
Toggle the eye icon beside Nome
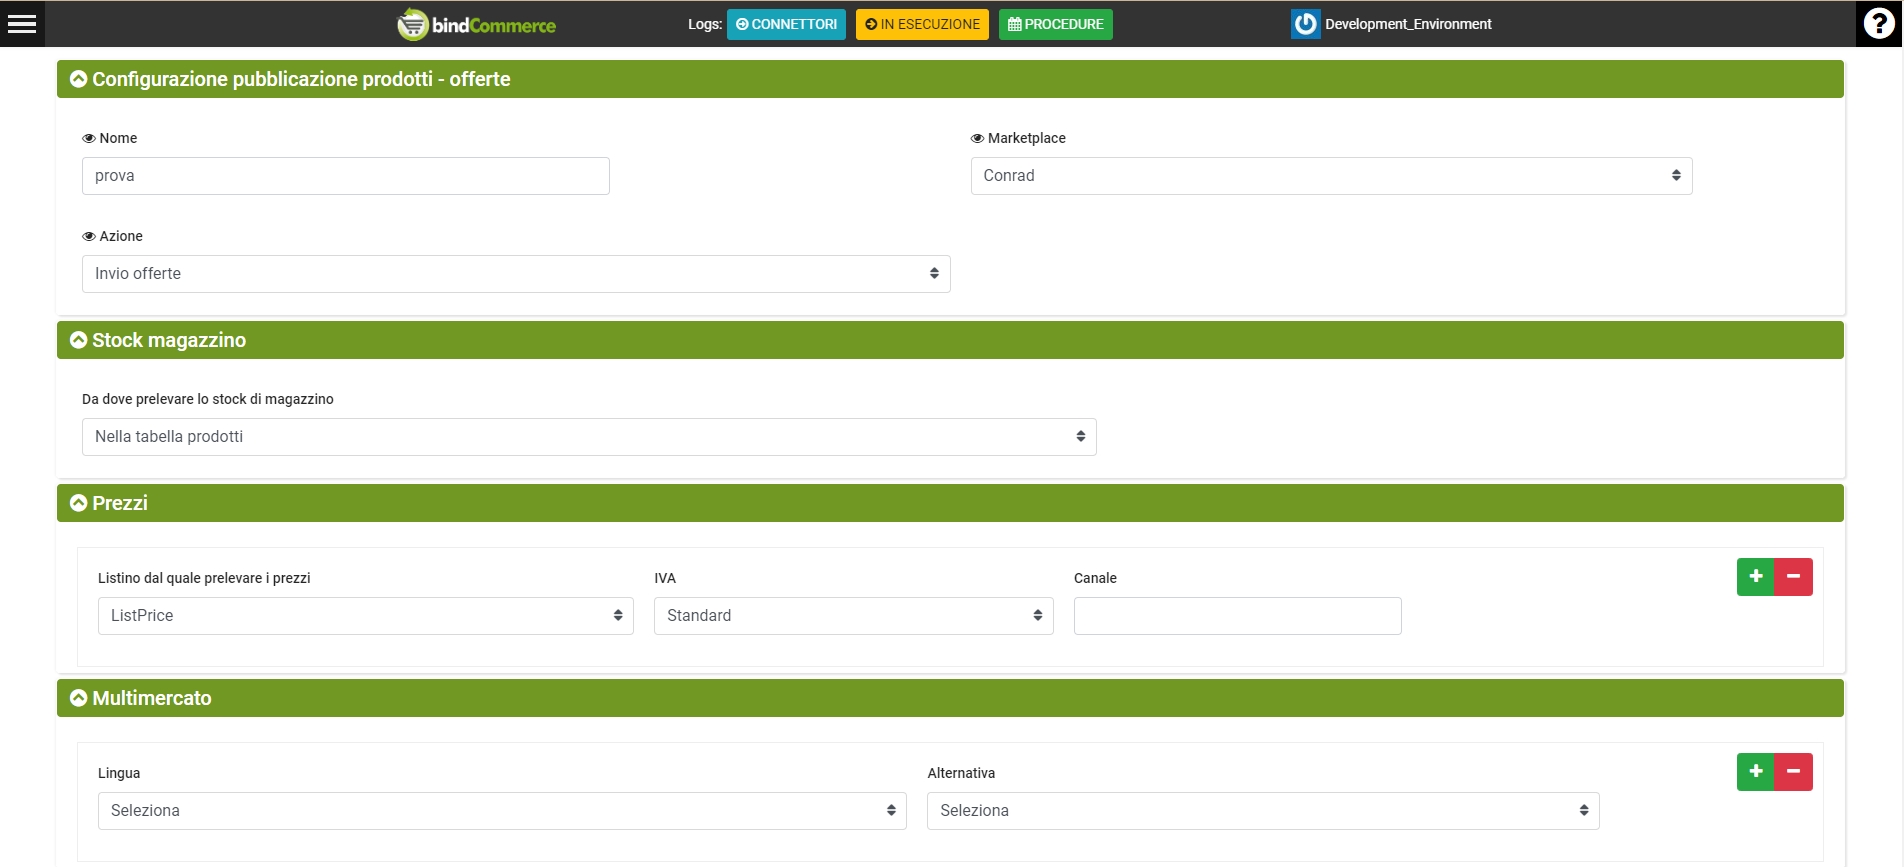89,139
